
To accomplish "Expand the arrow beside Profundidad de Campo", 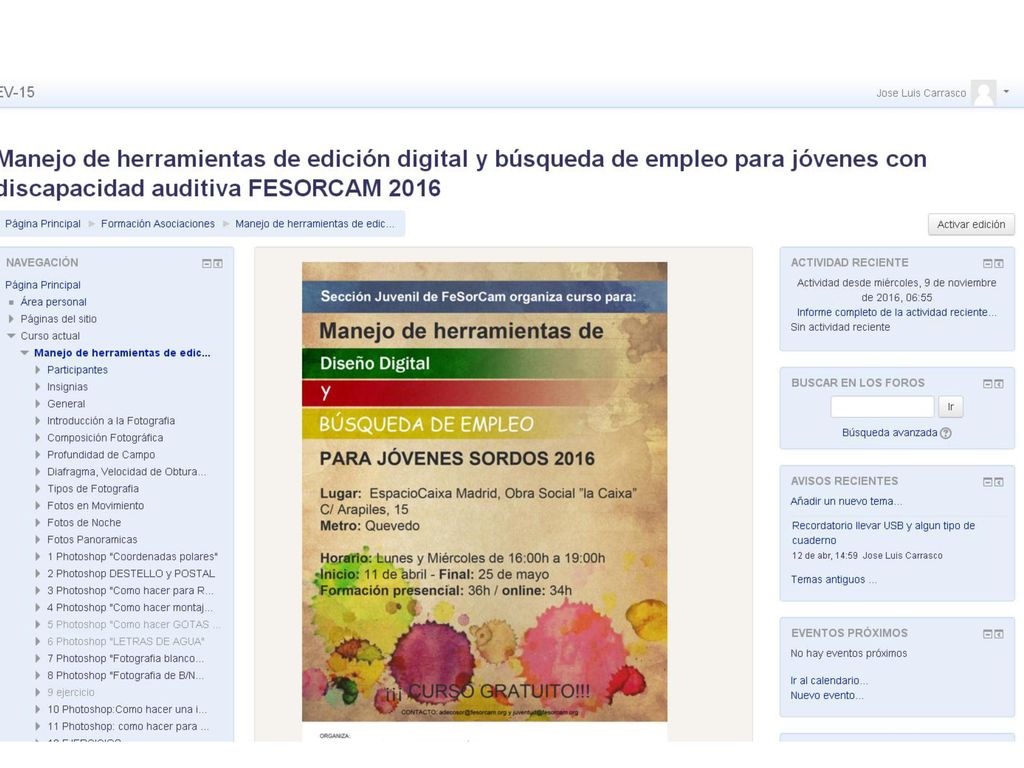I will (x=38, y=455).
